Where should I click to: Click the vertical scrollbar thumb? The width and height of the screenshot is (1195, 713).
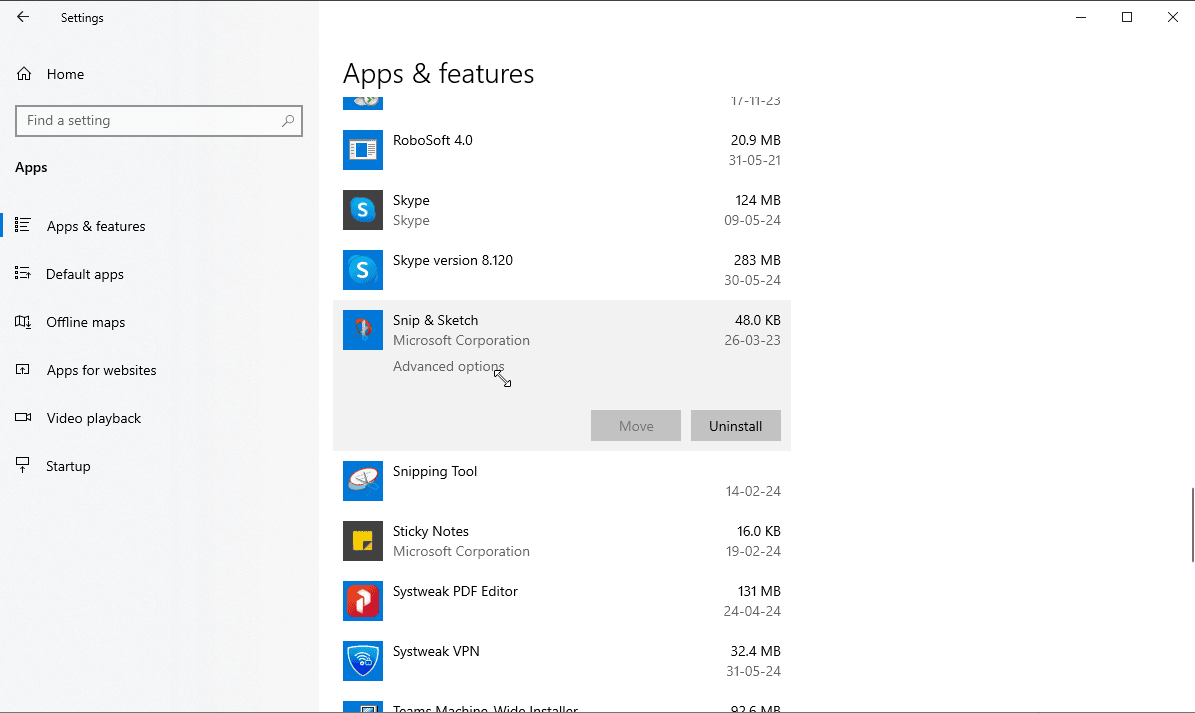(x=1190, y=525)
